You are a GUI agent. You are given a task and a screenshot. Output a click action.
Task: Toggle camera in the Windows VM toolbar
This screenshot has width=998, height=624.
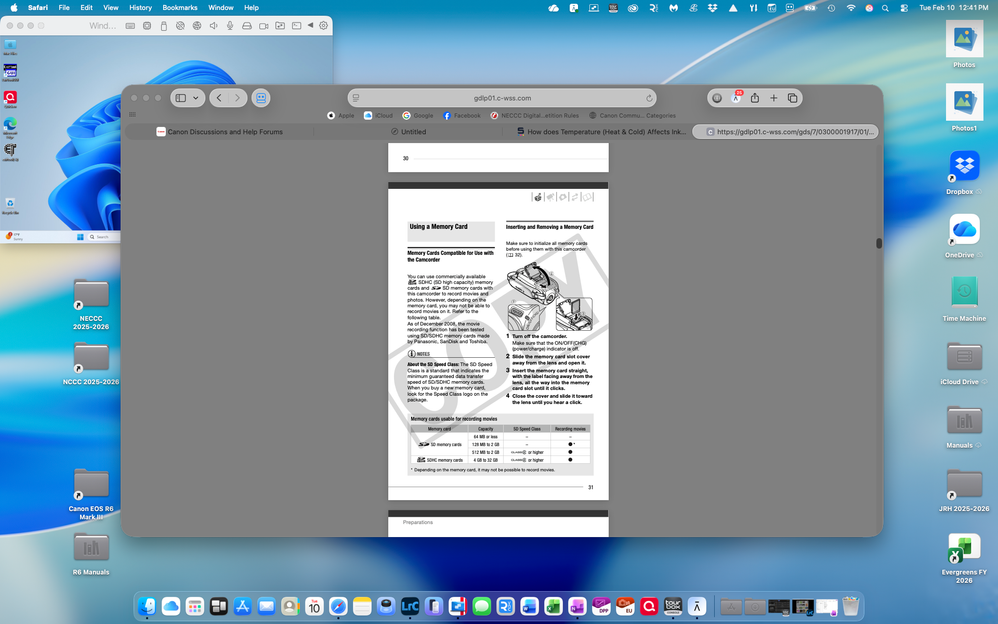point(263,25)
